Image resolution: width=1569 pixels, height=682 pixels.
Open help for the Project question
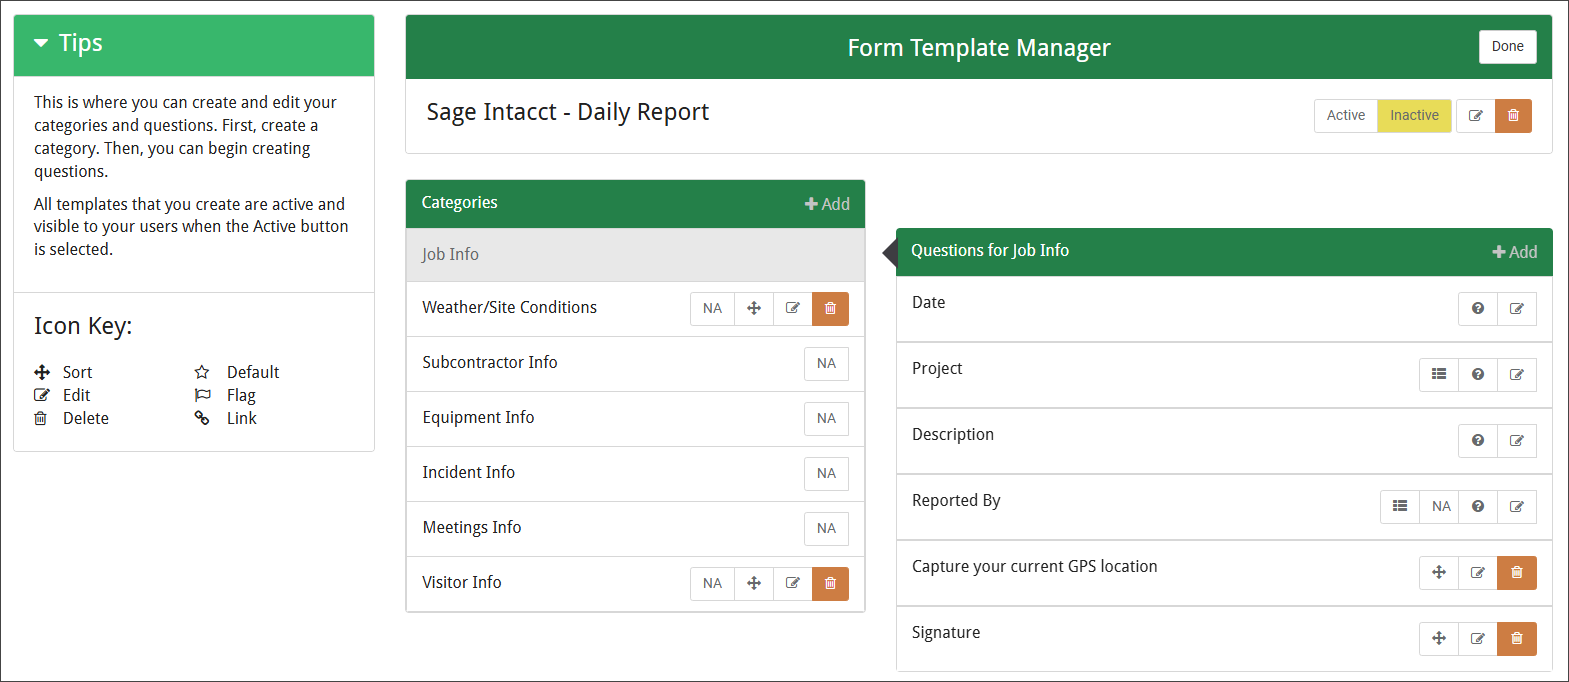[1478, 375]
